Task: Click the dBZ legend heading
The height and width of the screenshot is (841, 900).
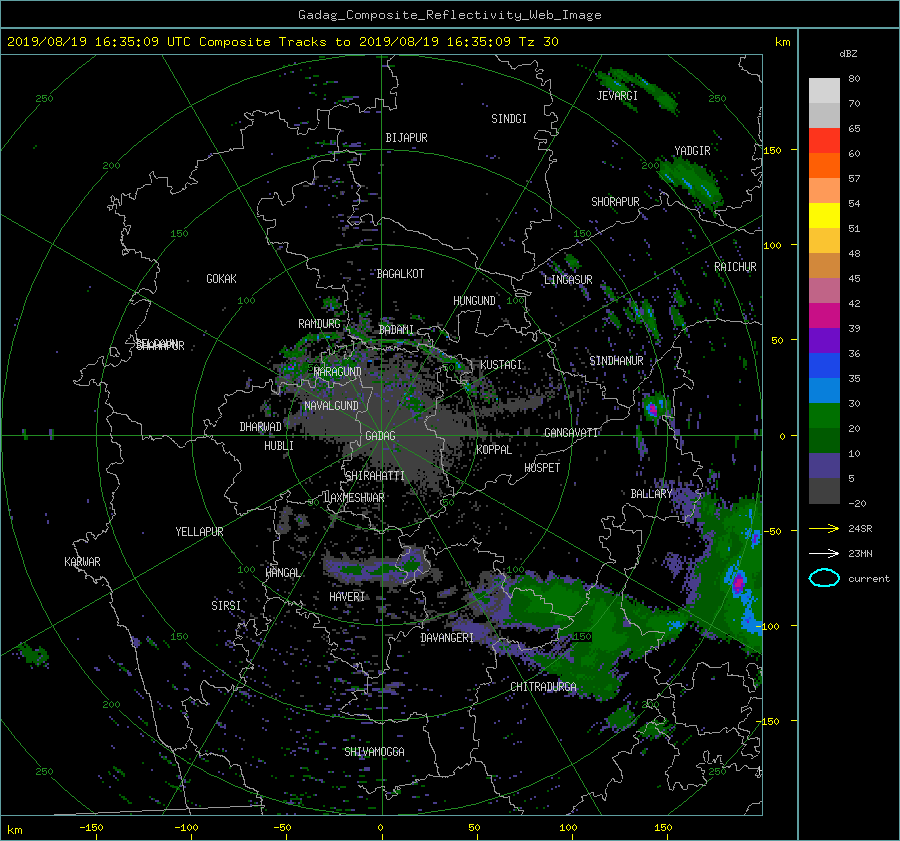Action: (848, 54)
